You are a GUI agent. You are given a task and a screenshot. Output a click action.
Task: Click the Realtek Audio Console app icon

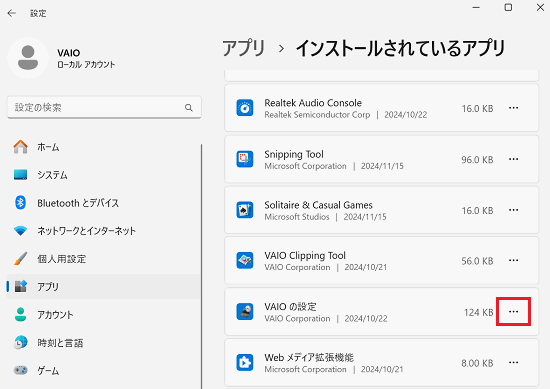(245, 108)
